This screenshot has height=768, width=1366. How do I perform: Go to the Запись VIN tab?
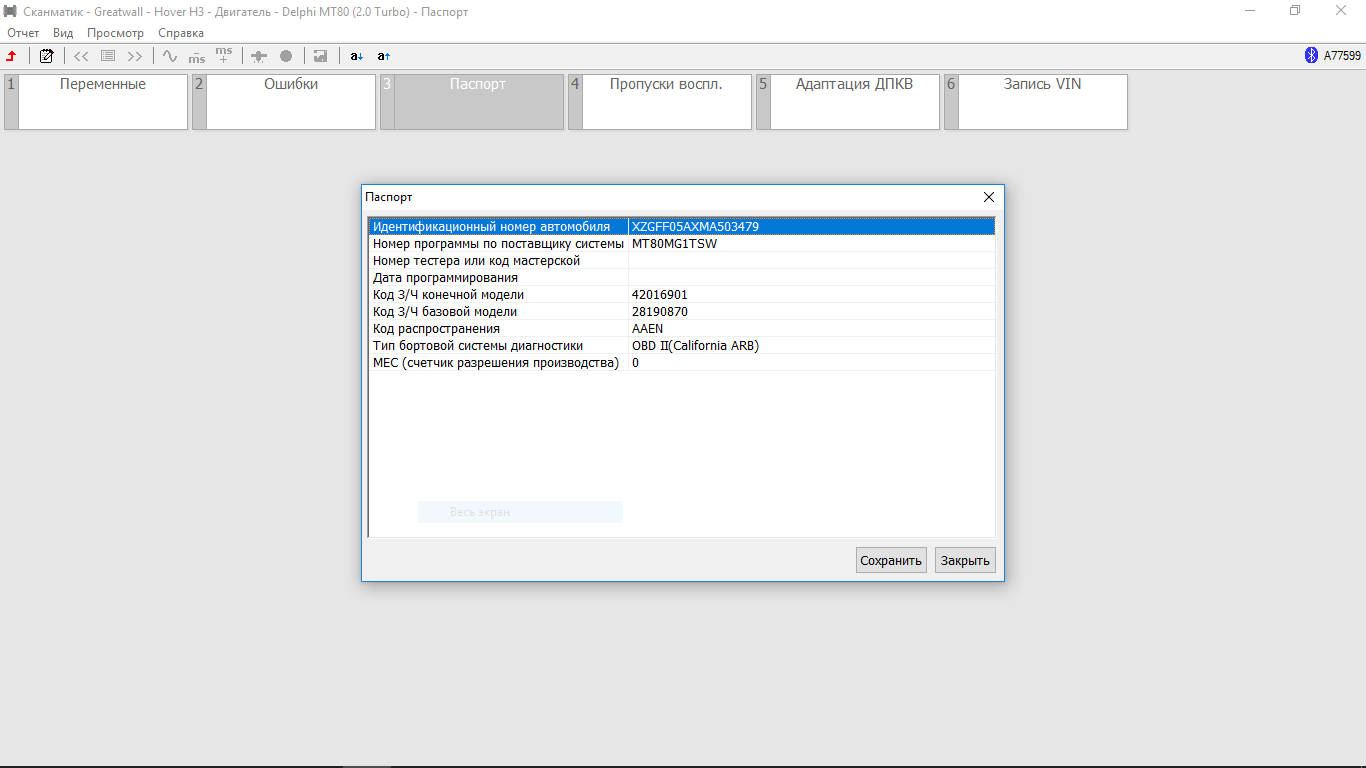coord(1042,85)
